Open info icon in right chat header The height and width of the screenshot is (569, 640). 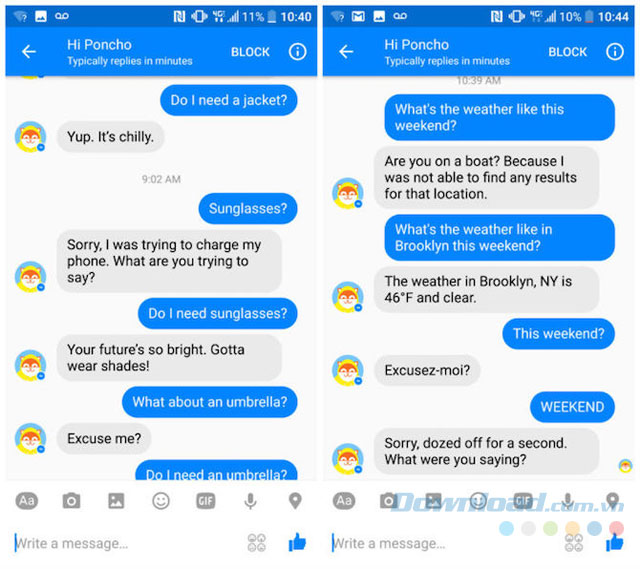click(615, 52)
